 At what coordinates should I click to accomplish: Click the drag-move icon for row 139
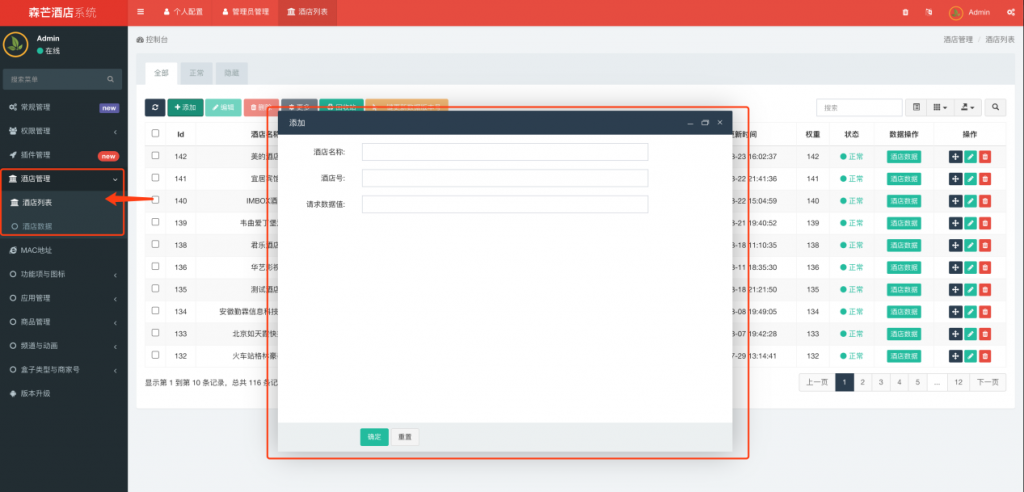955,222
